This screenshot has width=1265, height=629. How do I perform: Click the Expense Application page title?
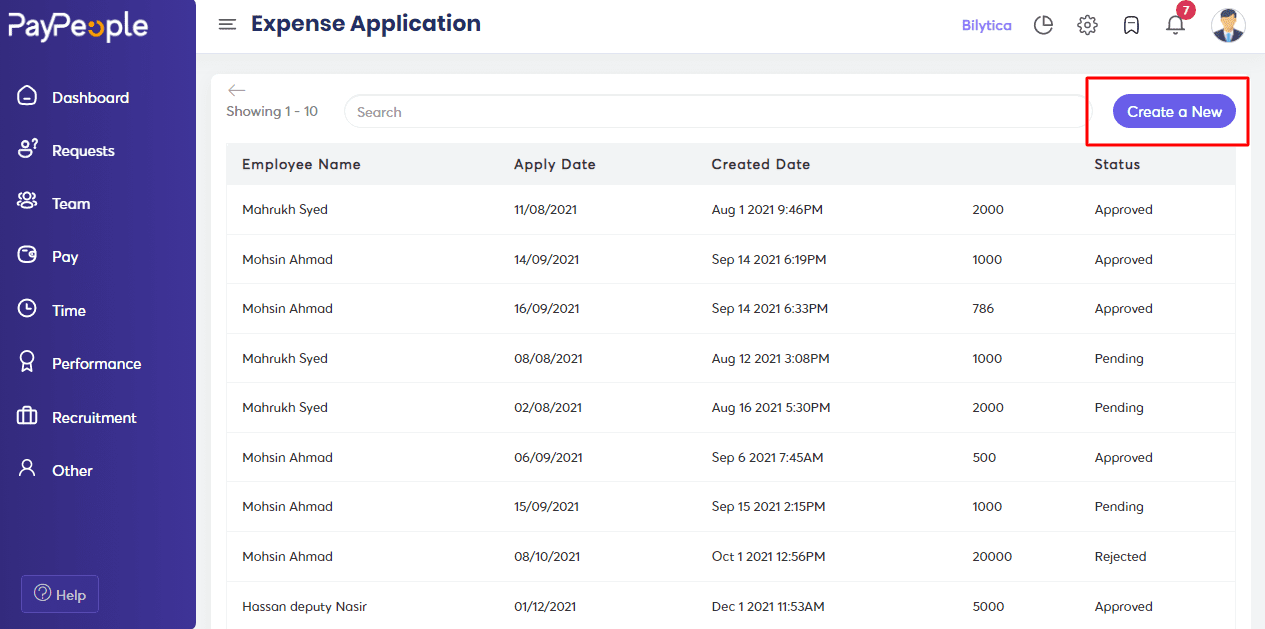point(366,24)
